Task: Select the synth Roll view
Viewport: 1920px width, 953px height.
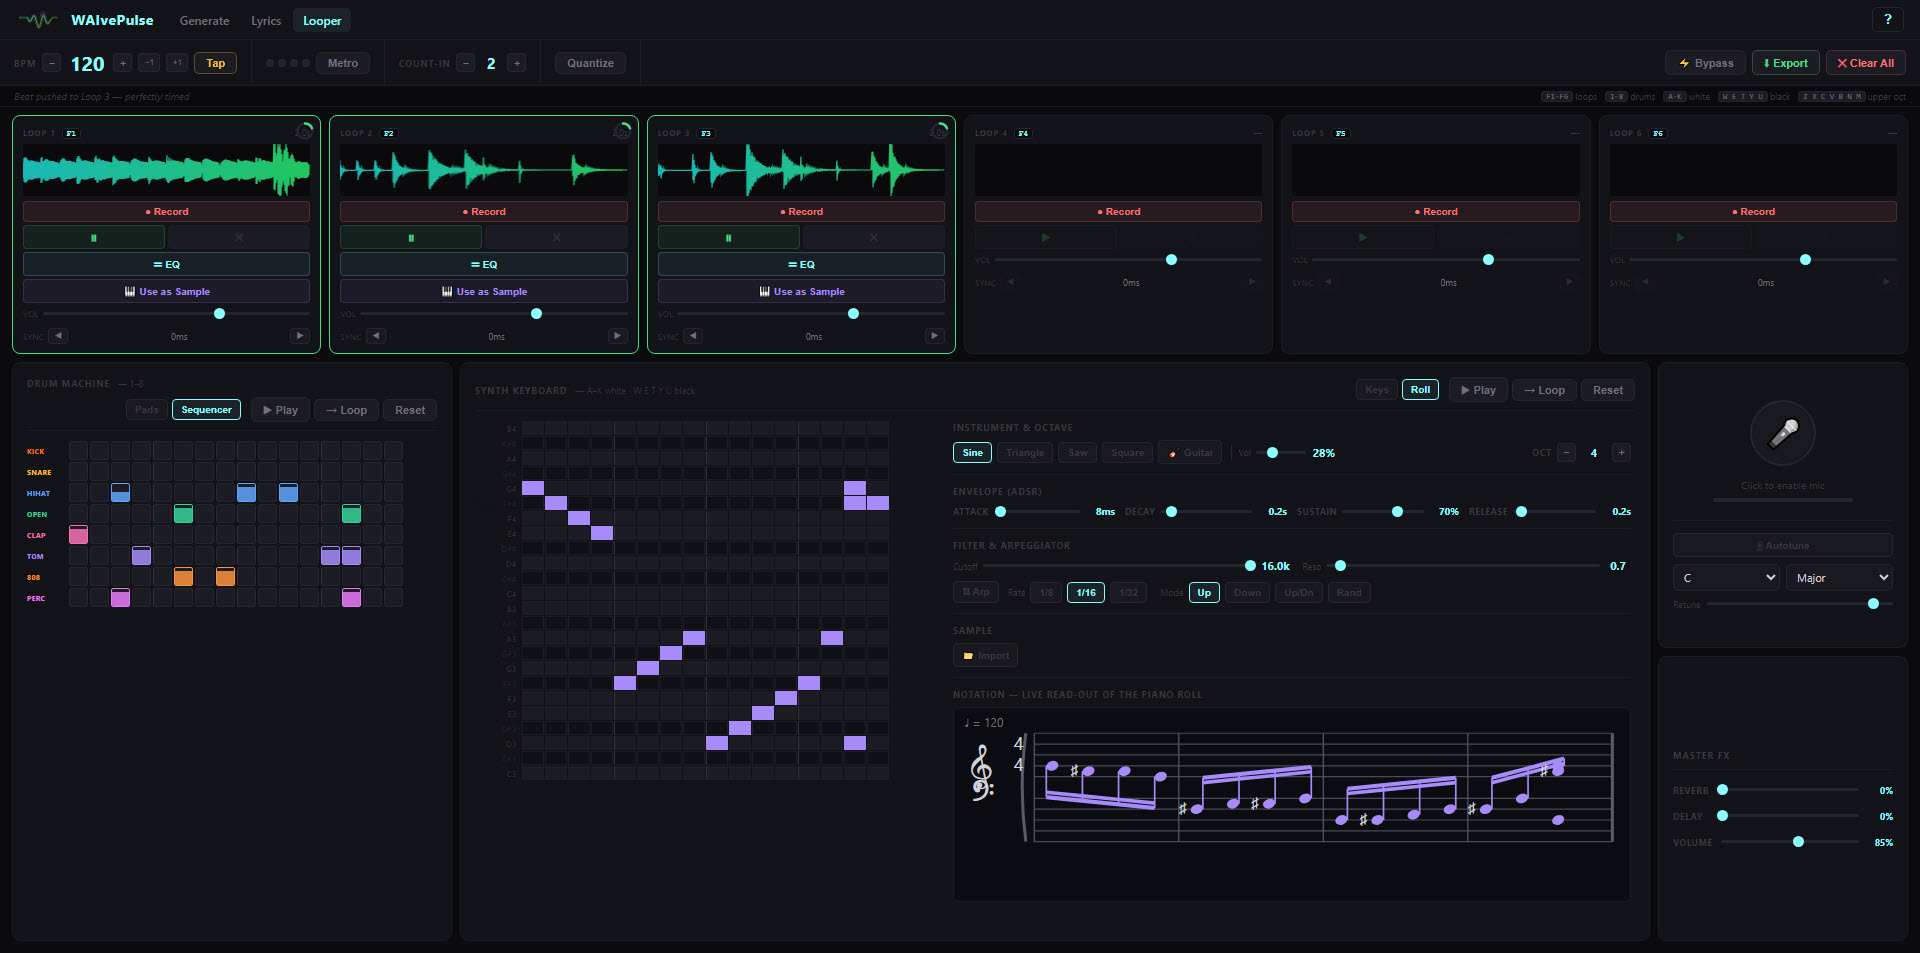Action: tap(1420, 390)
